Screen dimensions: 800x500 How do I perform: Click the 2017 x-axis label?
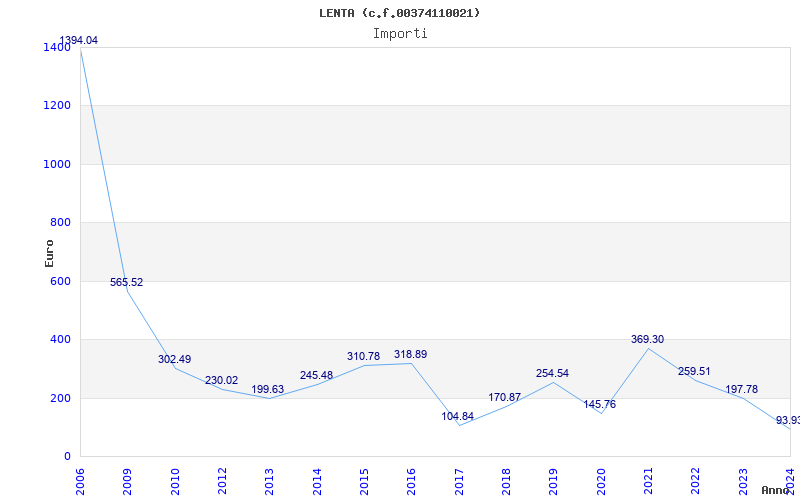(x=459, y=481)
